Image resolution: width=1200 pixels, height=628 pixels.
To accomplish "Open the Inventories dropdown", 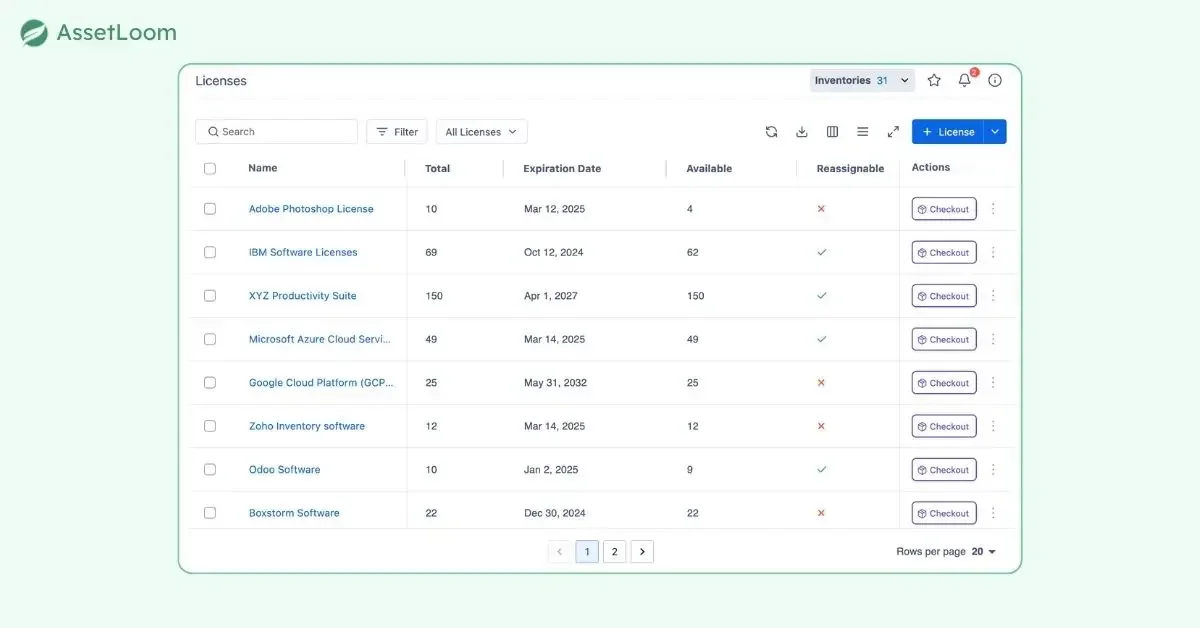I will (862, 80).
